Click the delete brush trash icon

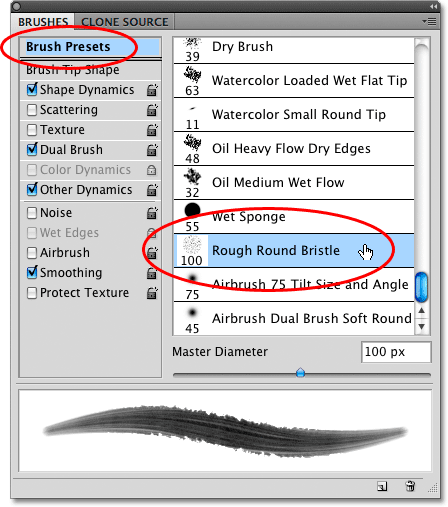click(410, 486)
